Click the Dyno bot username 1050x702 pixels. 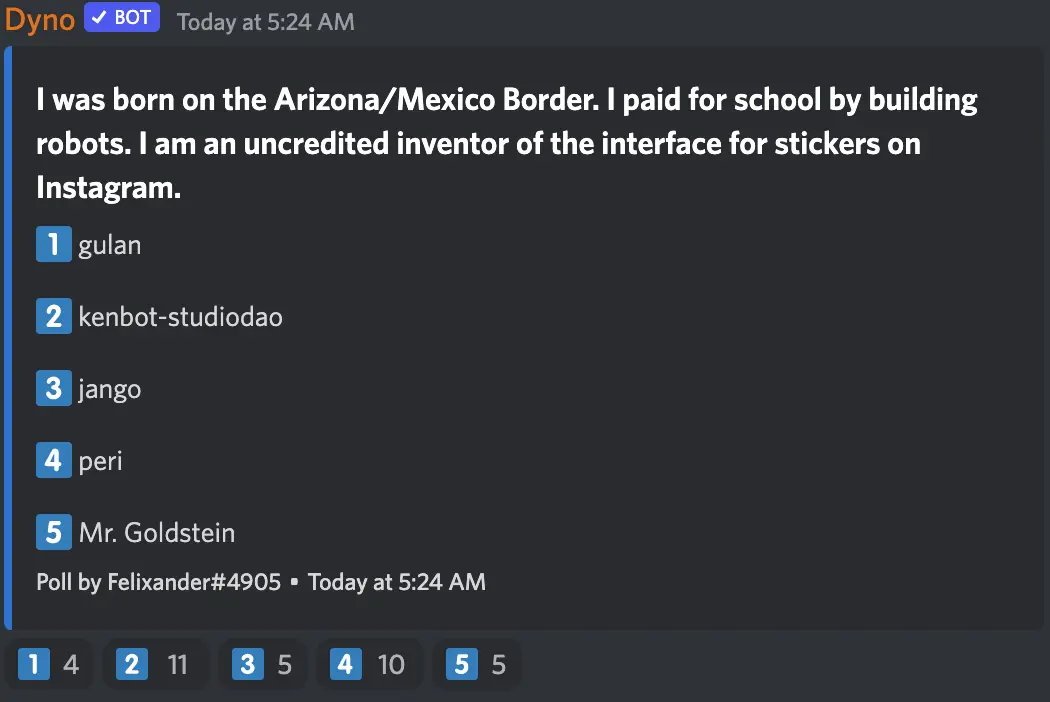(39, 19)
